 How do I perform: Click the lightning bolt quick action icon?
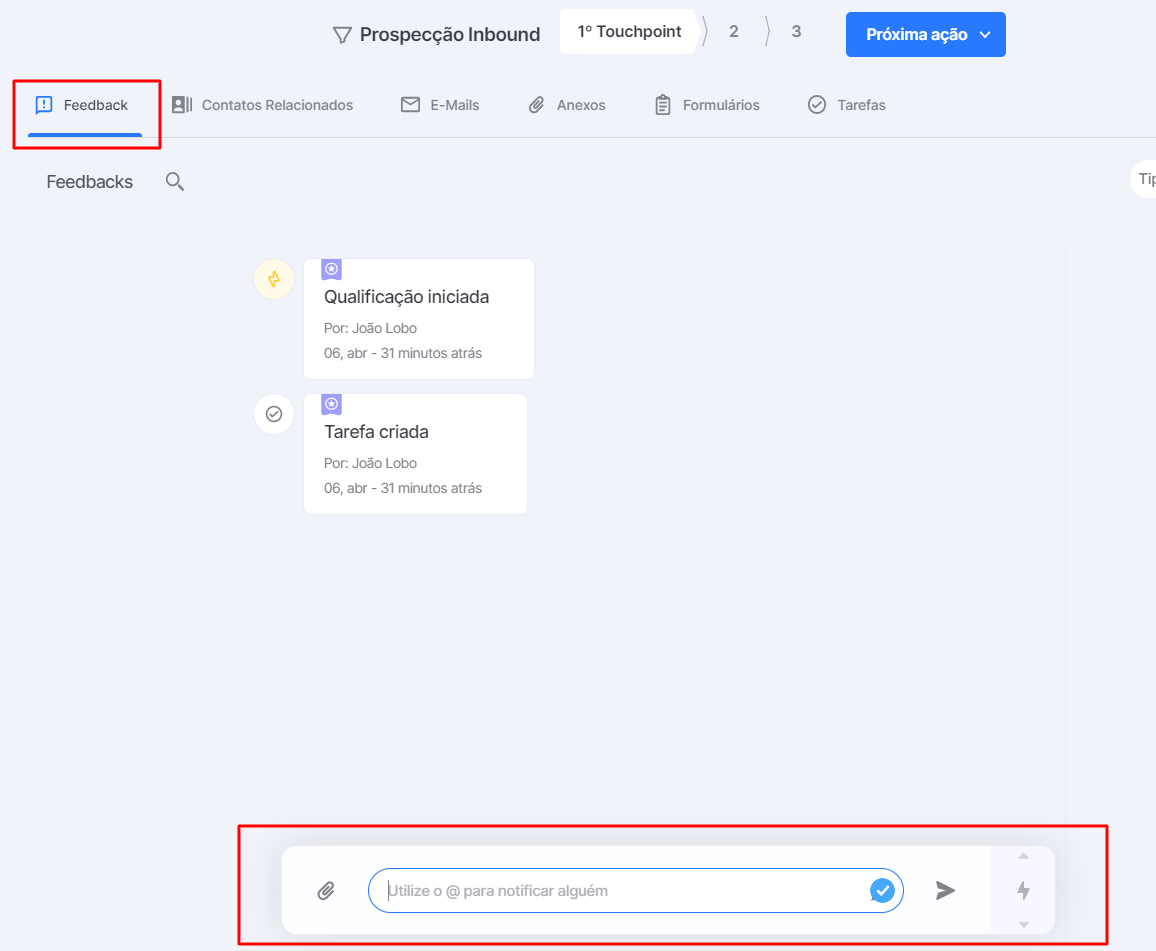pyautogui.click(x=1023, y=891)
